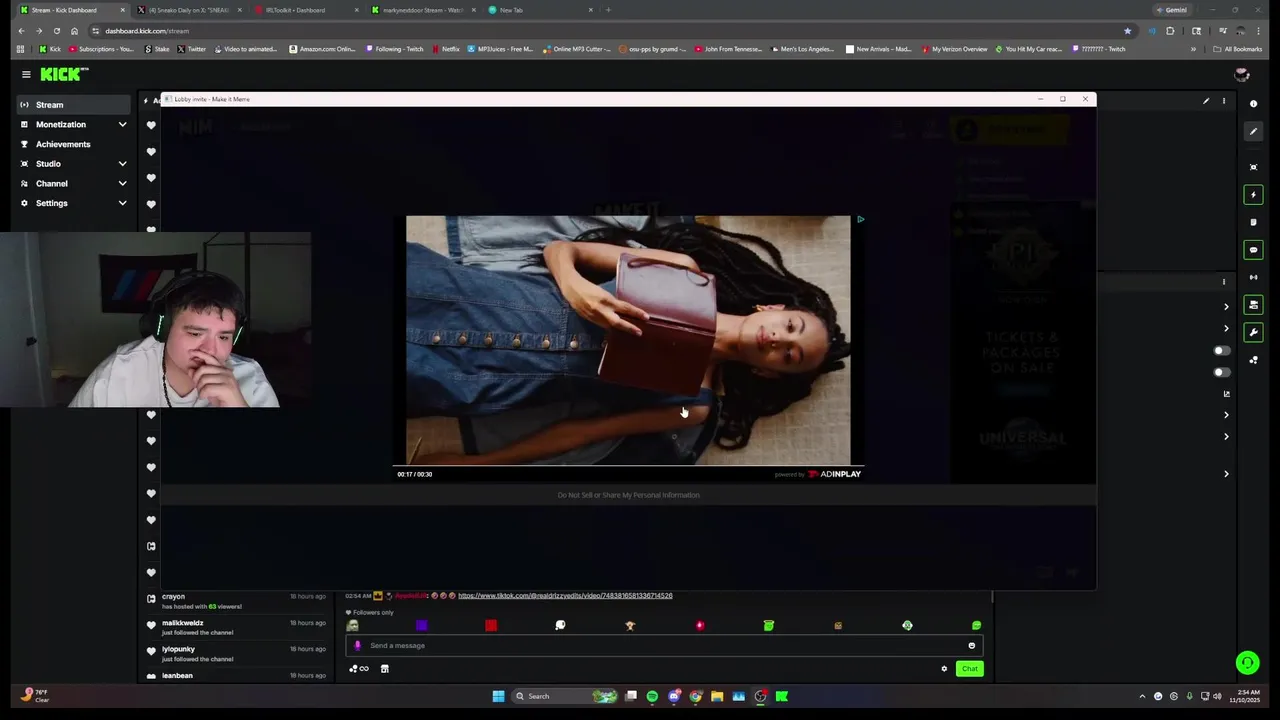Click the green Chat send button
The image size is (1280, 720).
pos(969,669)
